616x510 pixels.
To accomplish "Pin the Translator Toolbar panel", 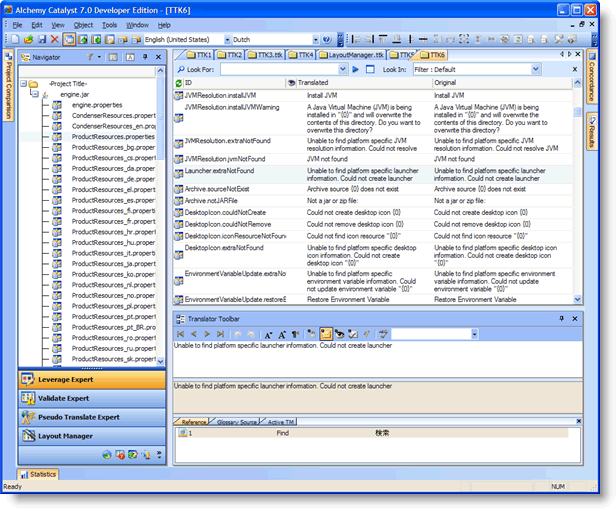I will click(x=562, y=319).
